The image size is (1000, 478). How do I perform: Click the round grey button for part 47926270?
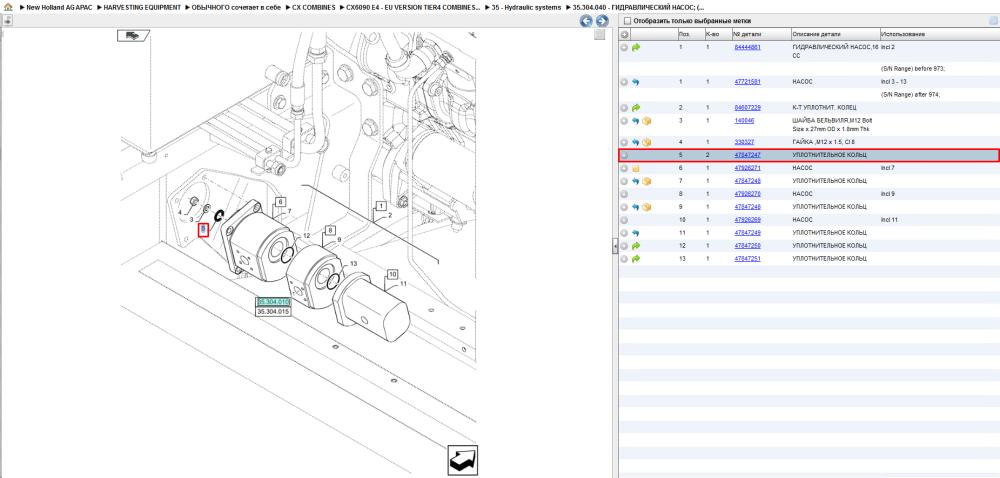(x=624, y=194)
